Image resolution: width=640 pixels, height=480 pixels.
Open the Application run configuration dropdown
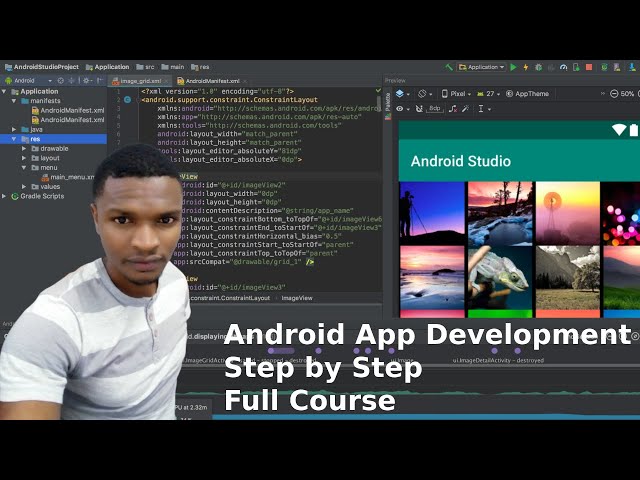pyautogui.click(x=482, y=67)
